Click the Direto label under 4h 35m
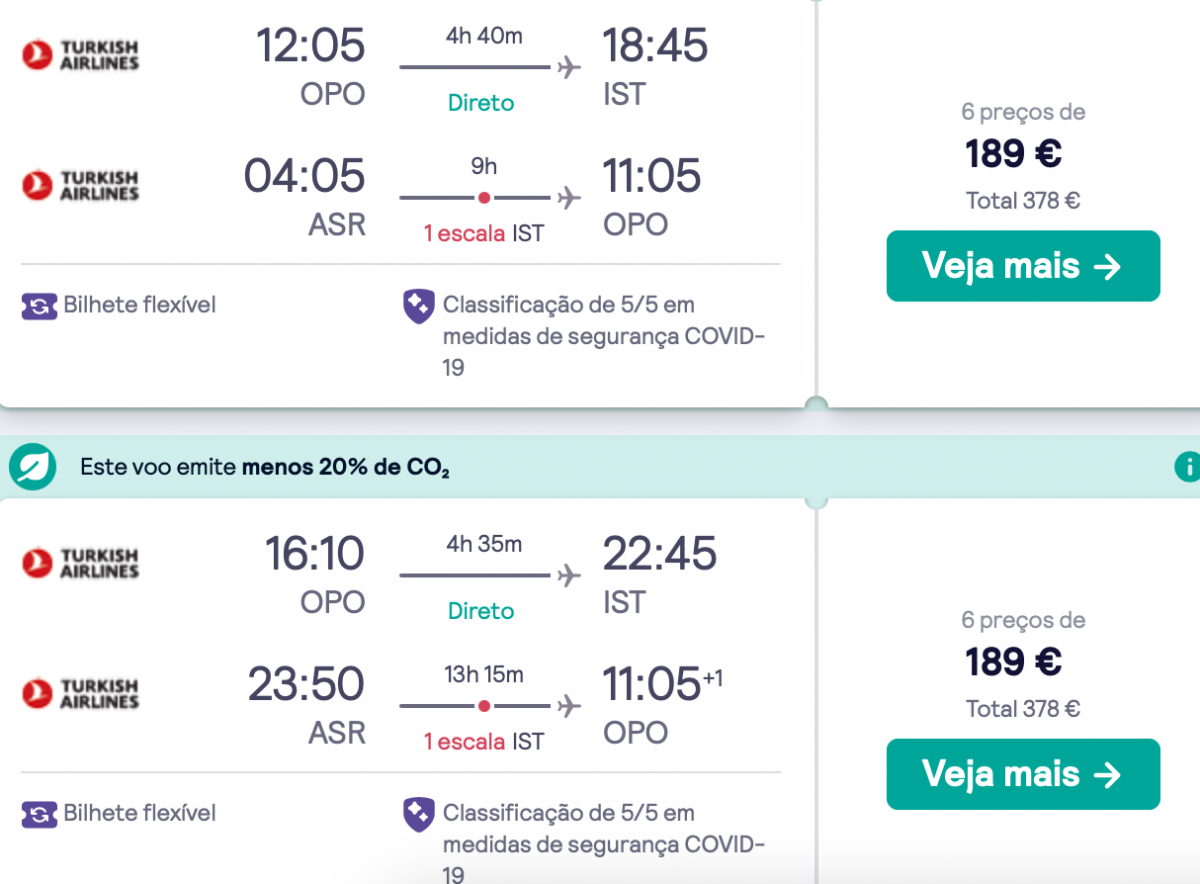 click(481, 611)
